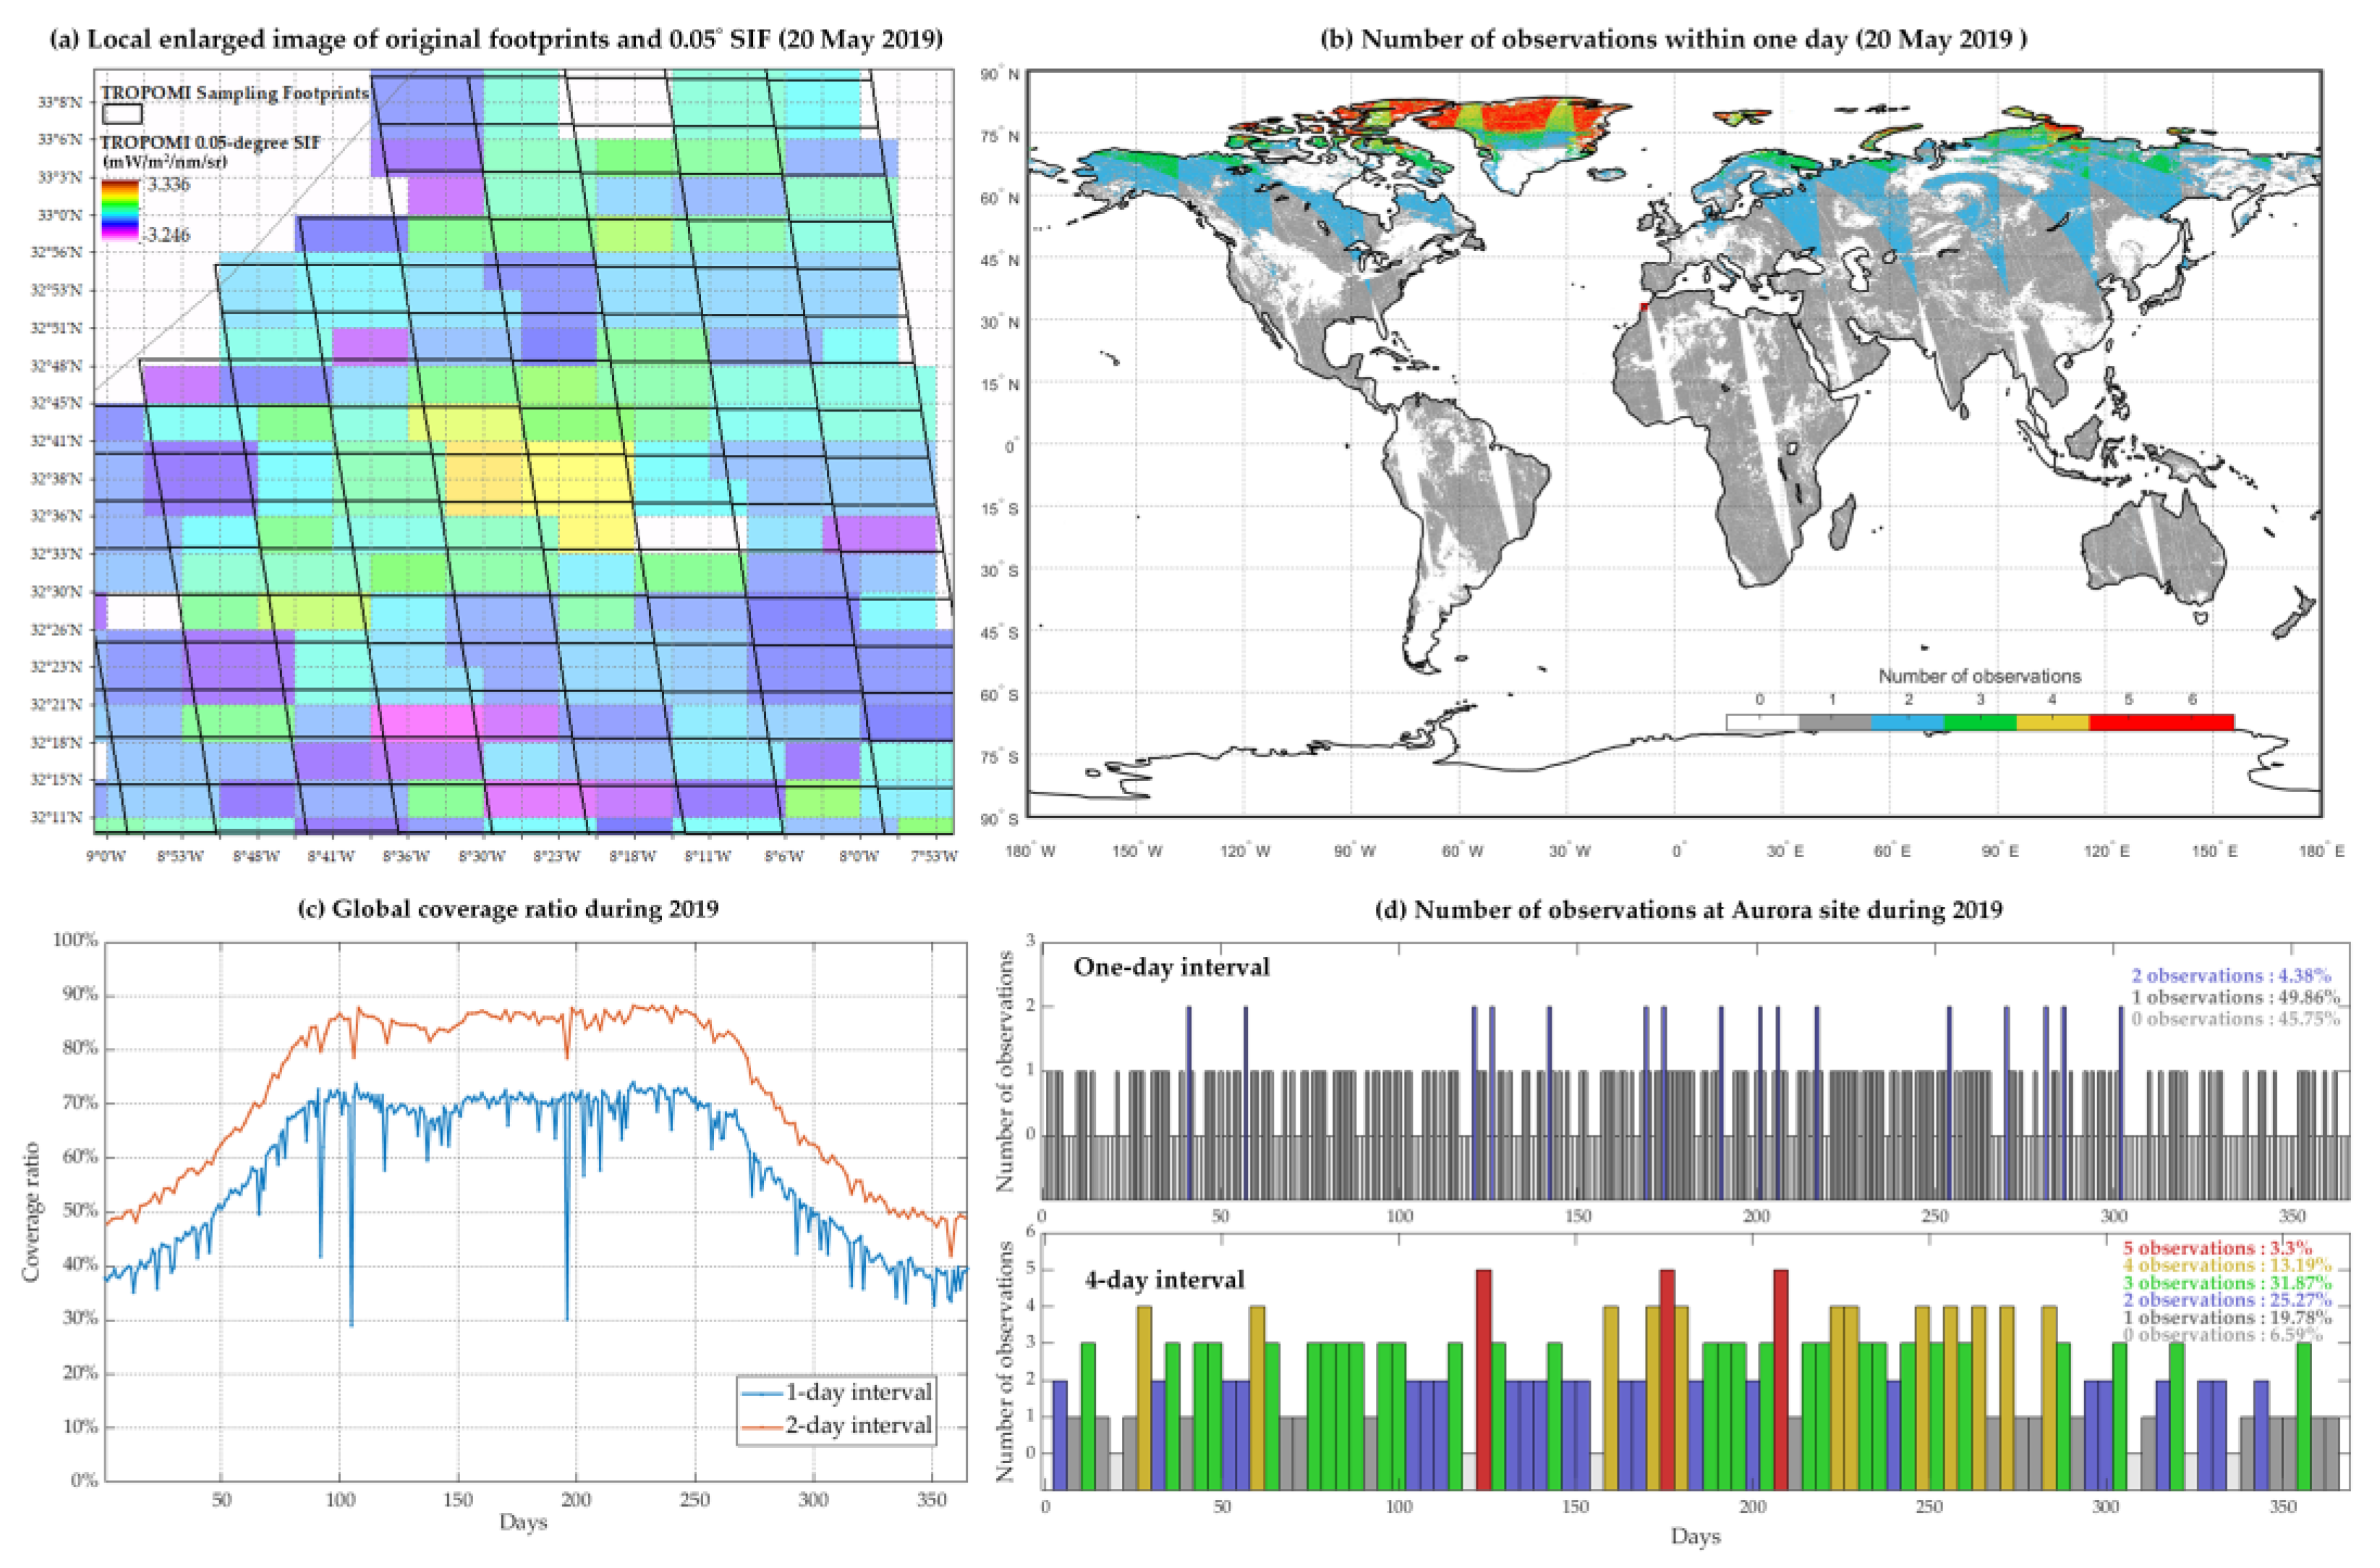This screenshot has width=2380, height=1568.
Task: Click the '5 observations : 3.3%' text
Action: point(2217,1248)
